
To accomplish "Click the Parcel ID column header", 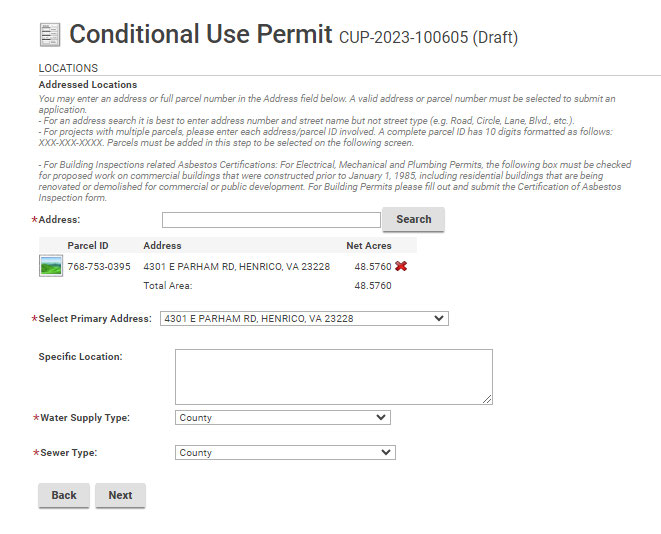I will point(88,245).
